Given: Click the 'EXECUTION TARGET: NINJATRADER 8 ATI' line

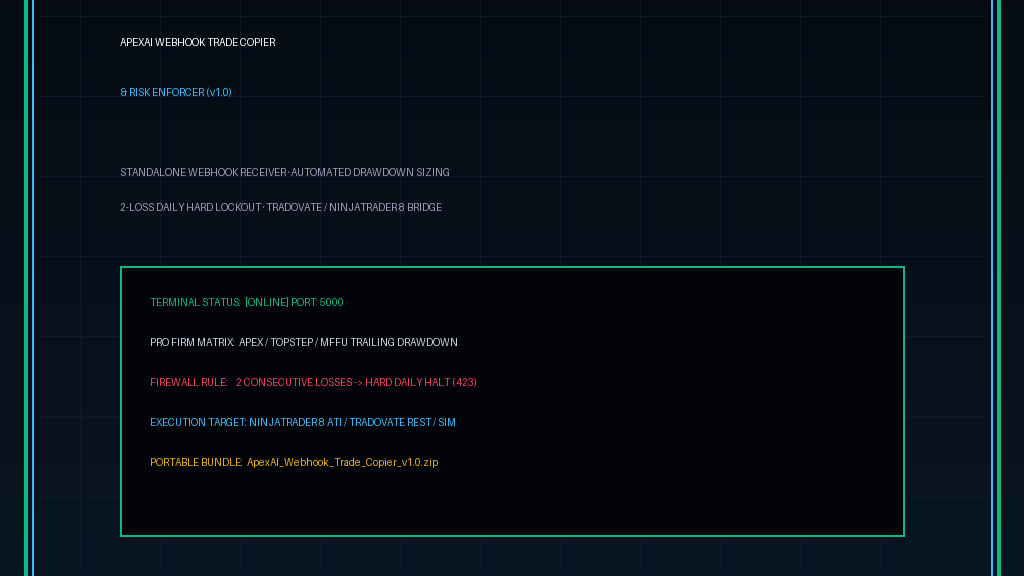Looking at the screenshot, I should point(303,423).
